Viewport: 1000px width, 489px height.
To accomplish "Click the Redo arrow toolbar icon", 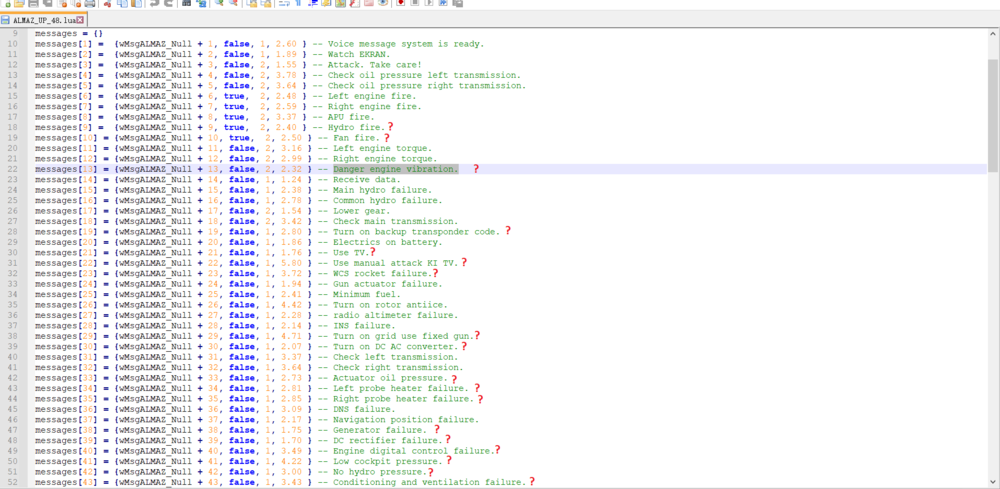I will click(168, 3).
